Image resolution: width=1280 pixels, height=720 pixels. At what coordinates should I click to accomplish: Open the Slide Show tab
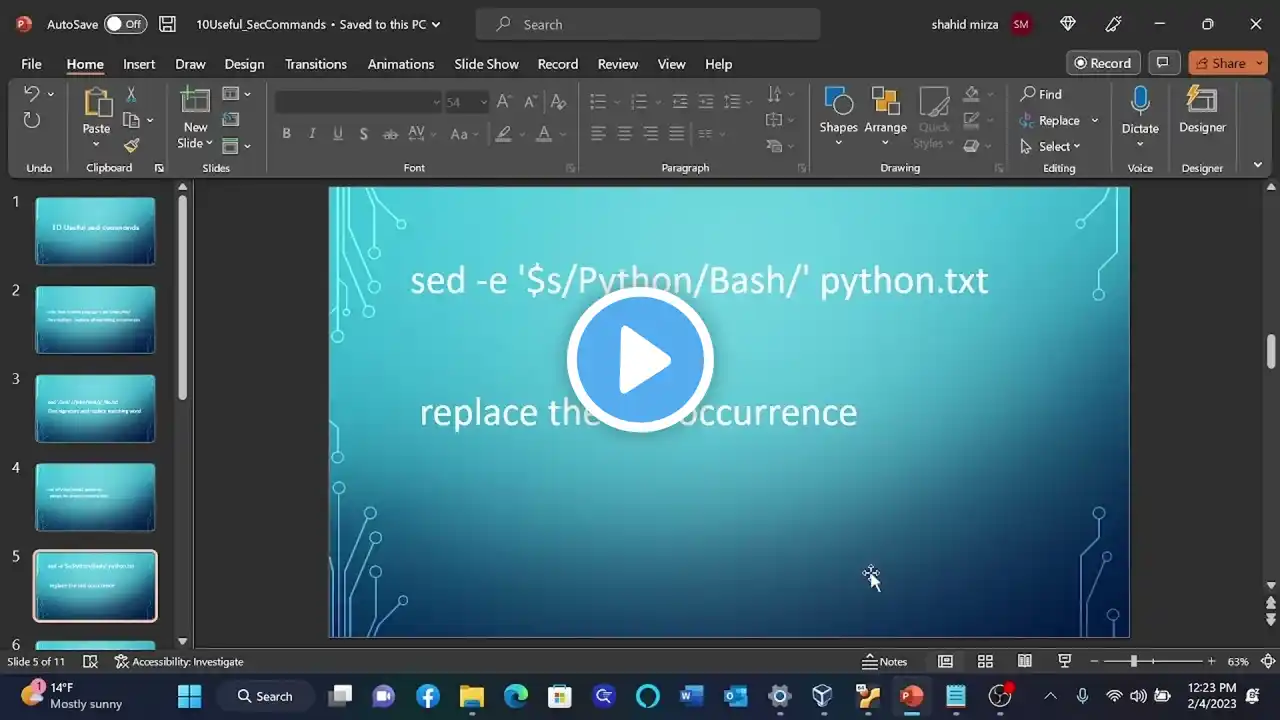[486, 64]
